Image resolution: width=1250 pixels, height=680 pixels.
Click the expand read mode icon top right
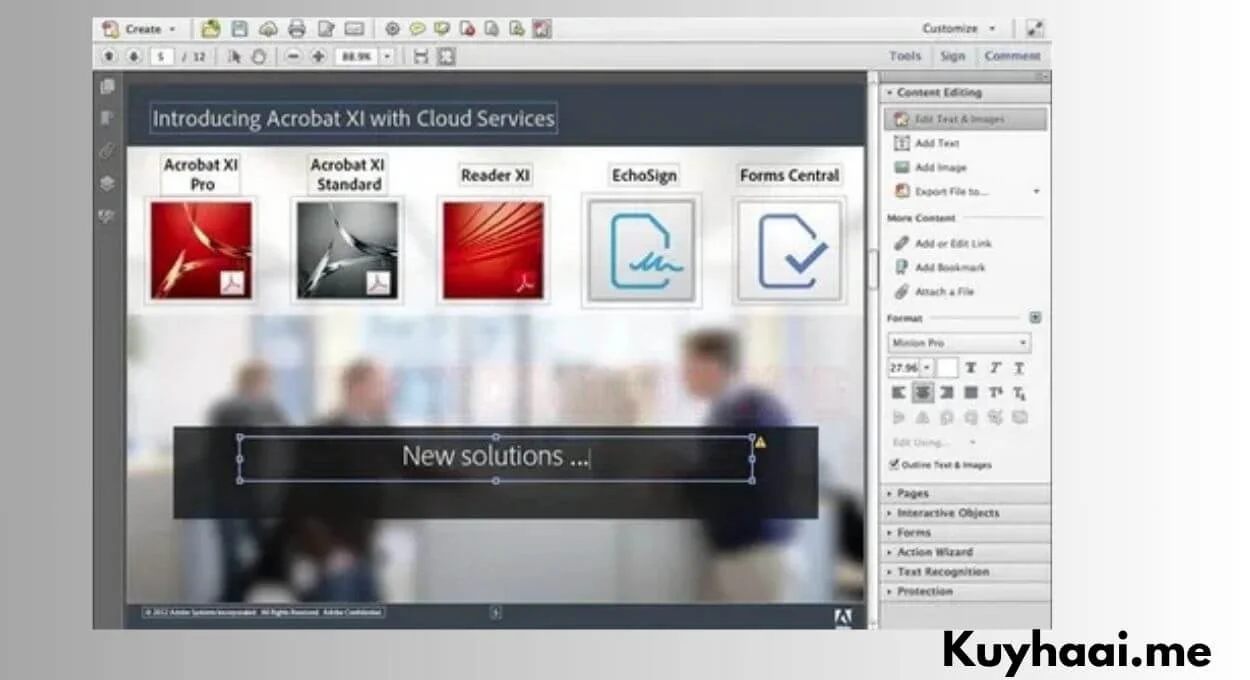[1035, 29]
